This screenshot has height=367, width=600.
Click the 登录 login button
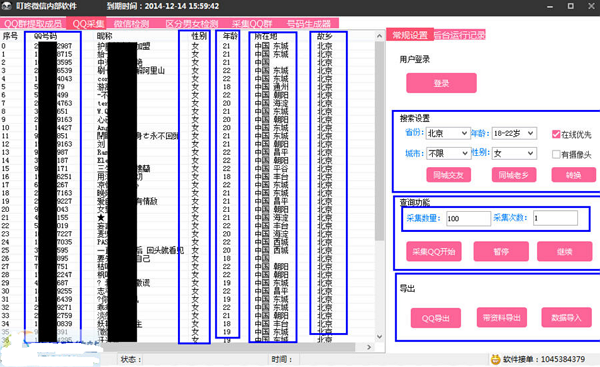[441, 83]
